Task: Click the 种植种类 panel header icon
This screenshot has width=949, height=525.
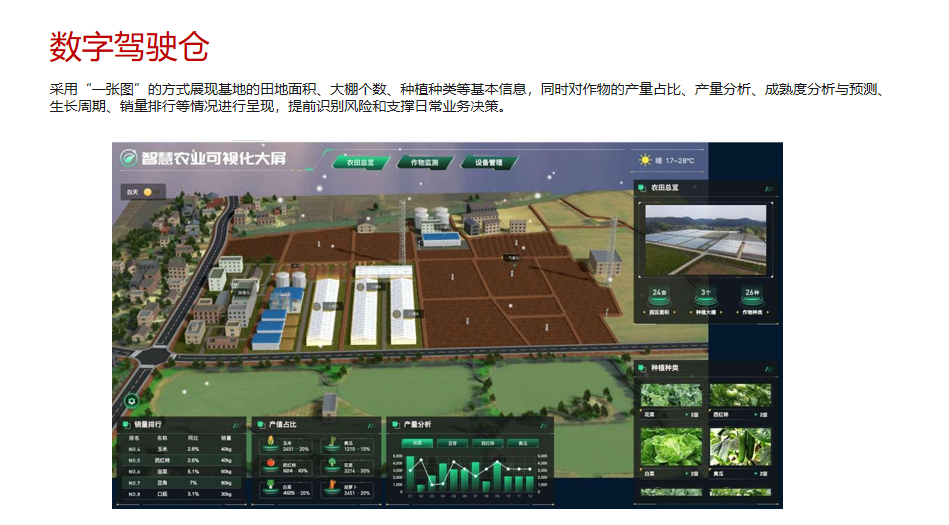Action: [x=641, y=369]
